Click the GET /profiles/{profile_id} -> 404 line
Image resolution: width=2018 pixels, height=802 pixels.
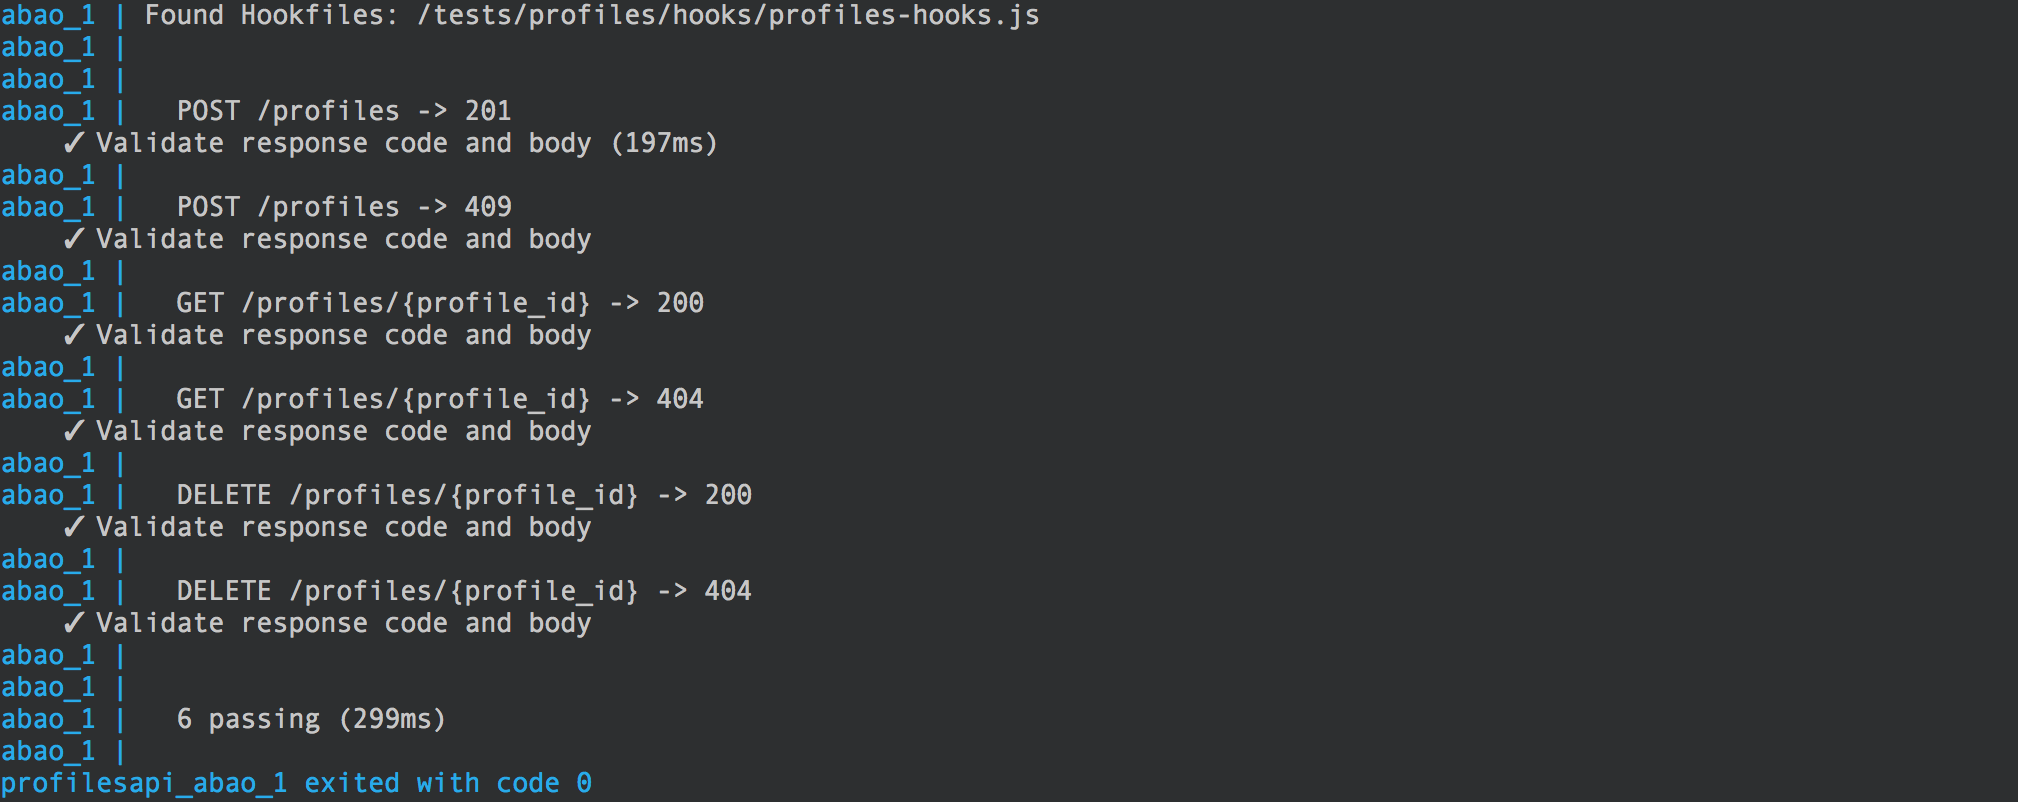(x=440, y=399)
